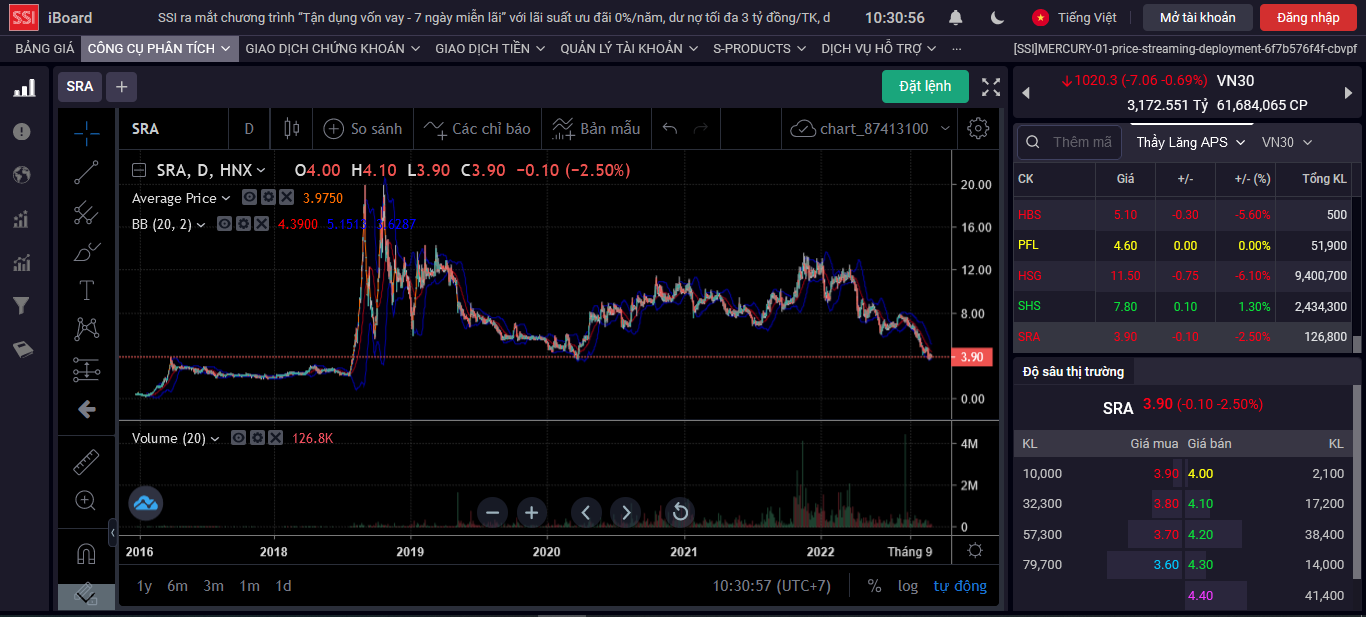Viewport: 1366px width, 617px height.
Task: Open time axis settings gear icon
Action: [975, 551]
